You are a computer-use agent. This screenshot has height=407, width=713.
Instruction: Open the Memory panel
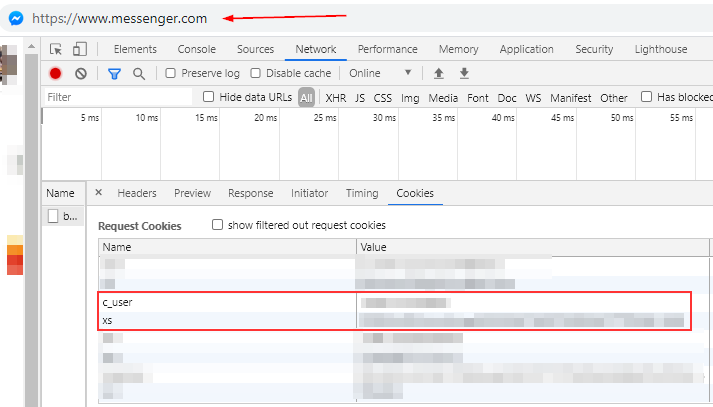[x=458, y=49]
